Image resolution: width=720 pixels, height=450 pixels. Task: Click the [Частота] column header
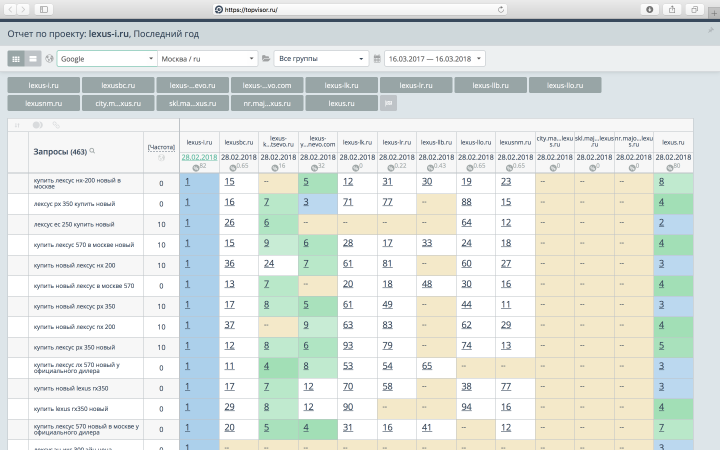[x=161, y=147]
